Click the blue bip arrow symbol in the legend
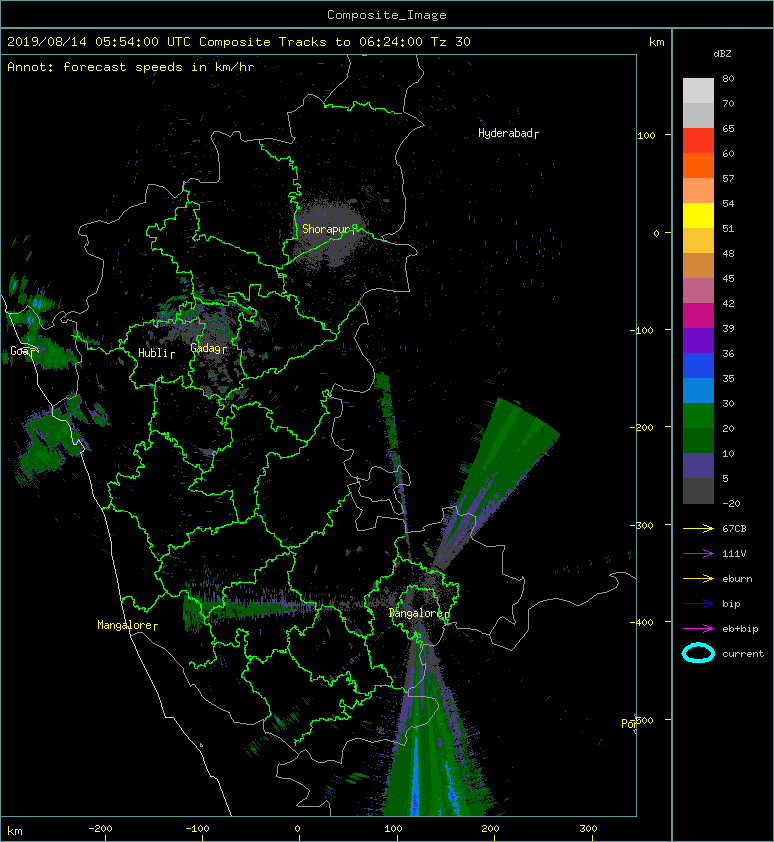The image size is (774, 842). point(698,604)
